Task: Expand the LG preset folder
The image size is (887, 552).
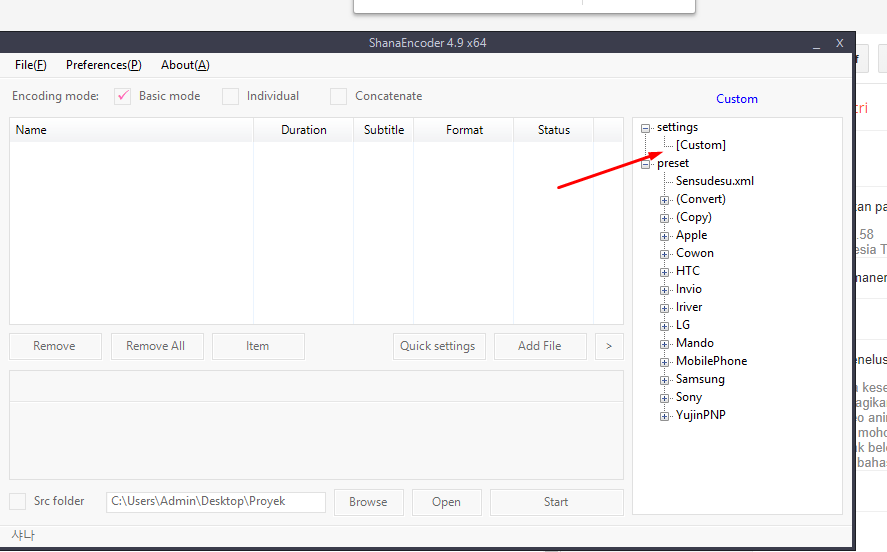Action: click(x=664, y=326)
